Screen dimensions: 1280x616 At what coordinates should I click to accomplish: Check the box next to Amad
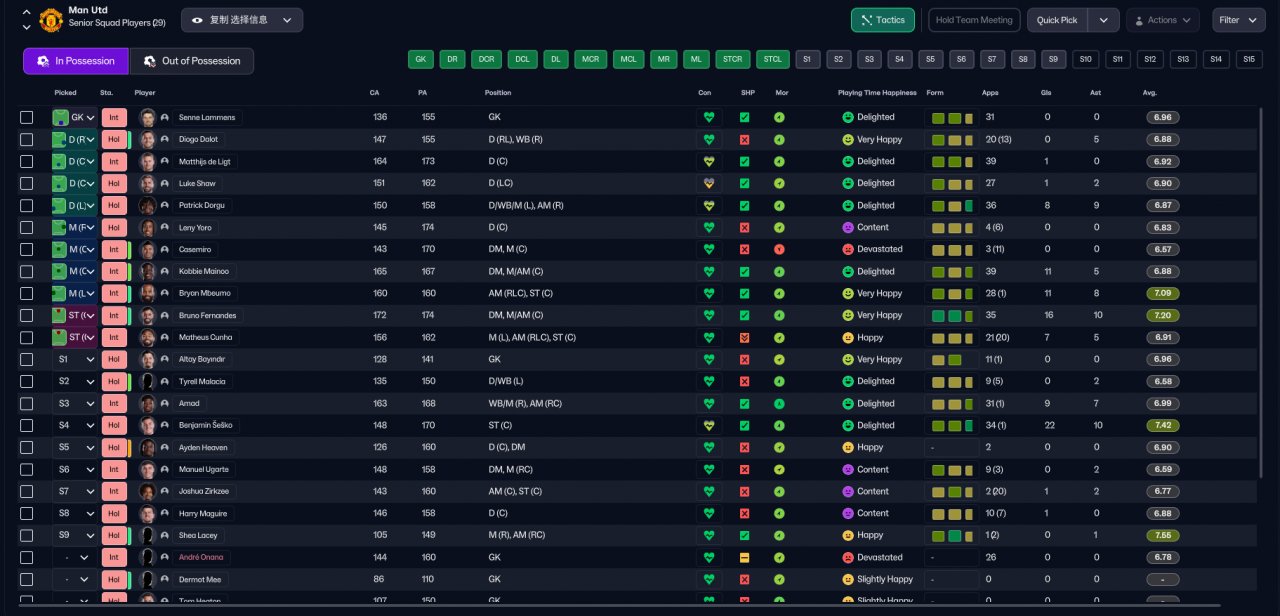27,403
